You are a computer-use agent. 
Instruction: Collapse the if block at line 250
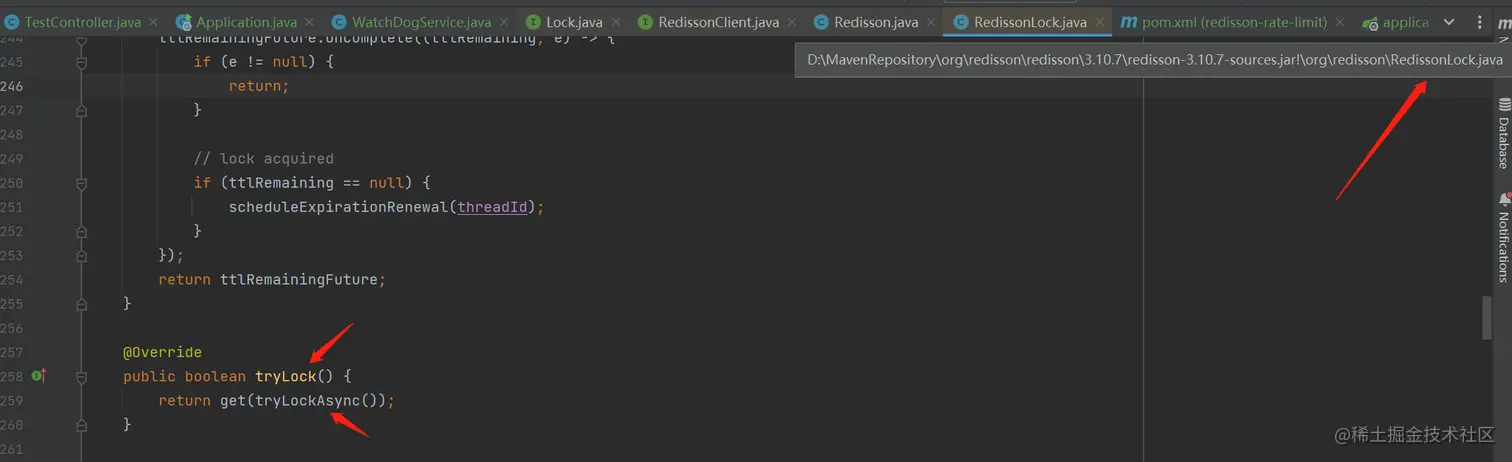[81, 183]
